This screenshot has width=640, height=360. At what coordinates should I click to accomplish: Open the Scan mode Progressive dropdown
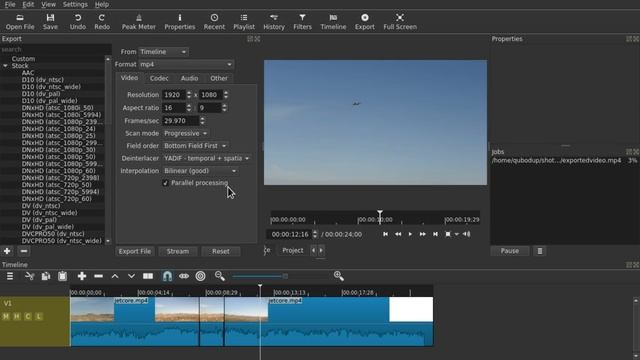coord(186,133)
